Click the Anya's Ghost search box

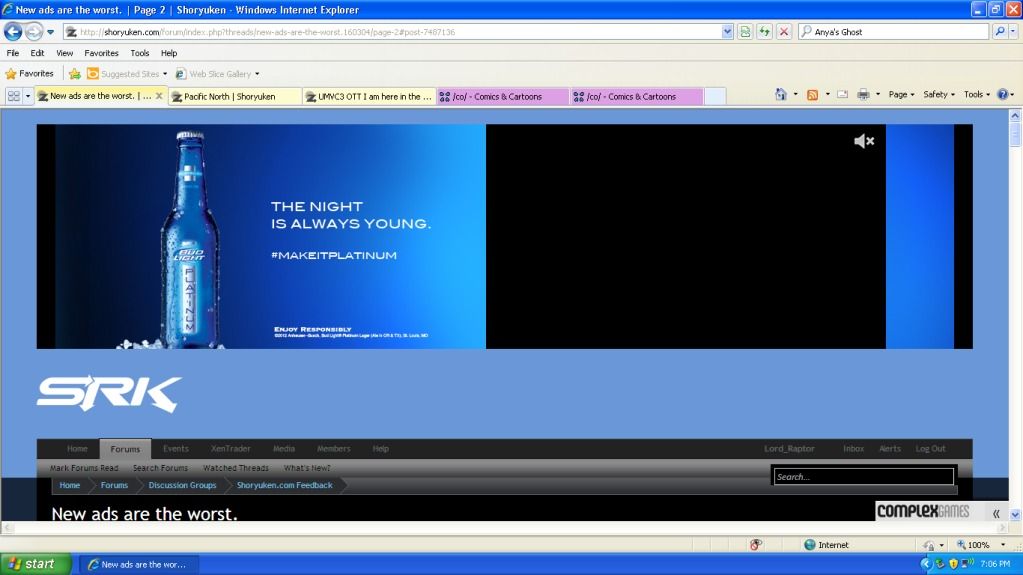click(893, 32)
